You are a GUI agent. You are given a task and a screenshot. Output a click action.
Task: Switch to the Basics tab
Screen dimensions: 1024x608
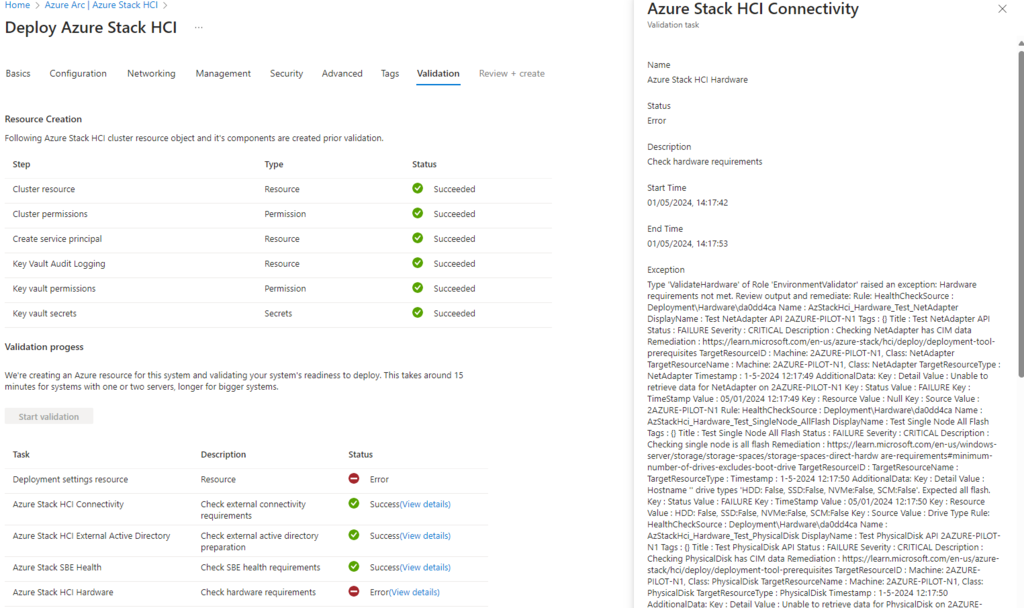[x=18, y=74]
